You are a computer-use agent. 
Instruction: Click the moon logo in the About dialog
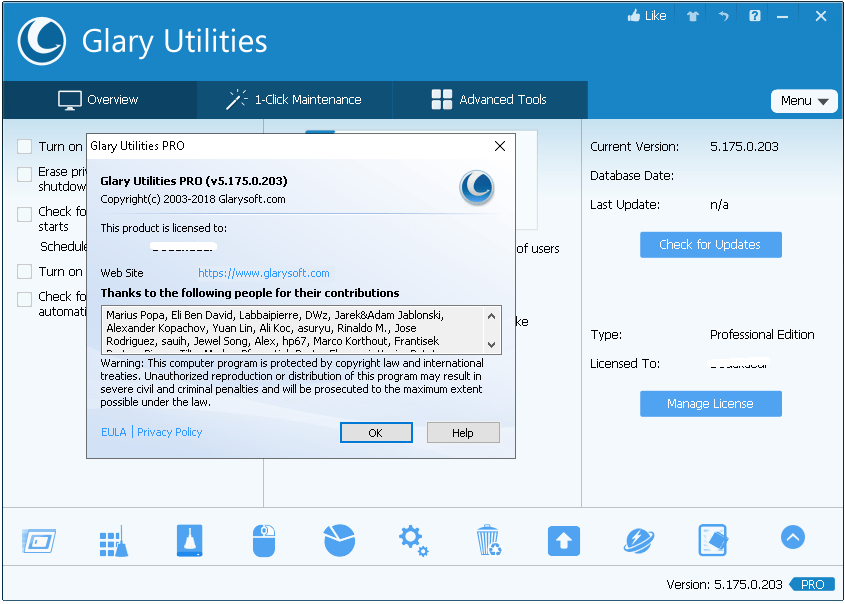[x=477, y=188]
